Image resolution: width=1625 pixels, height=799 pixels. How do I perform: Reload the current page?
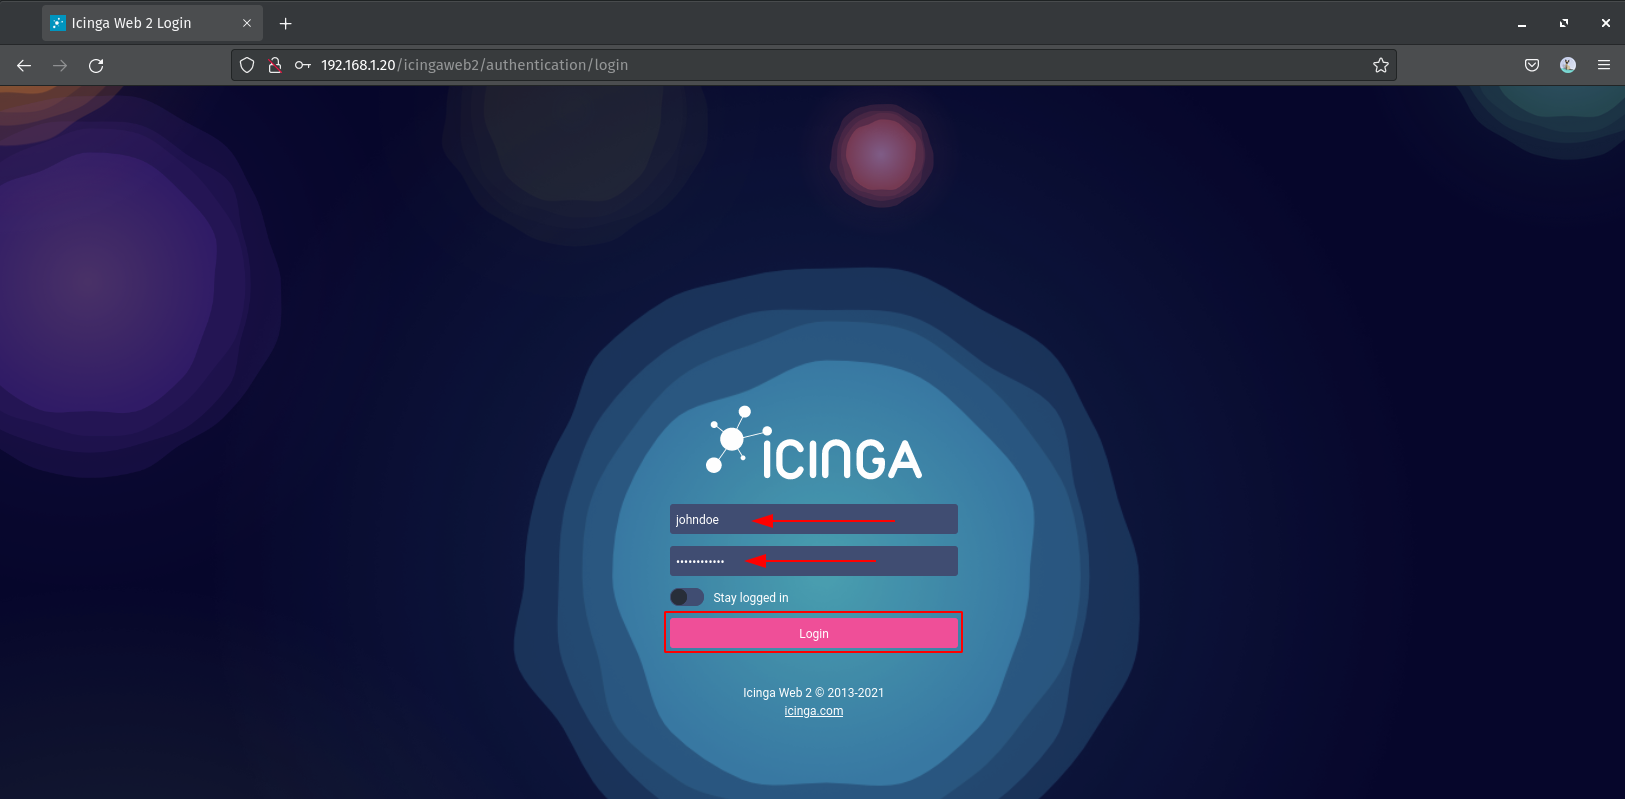pyautogui.click(x=96, y=65)
